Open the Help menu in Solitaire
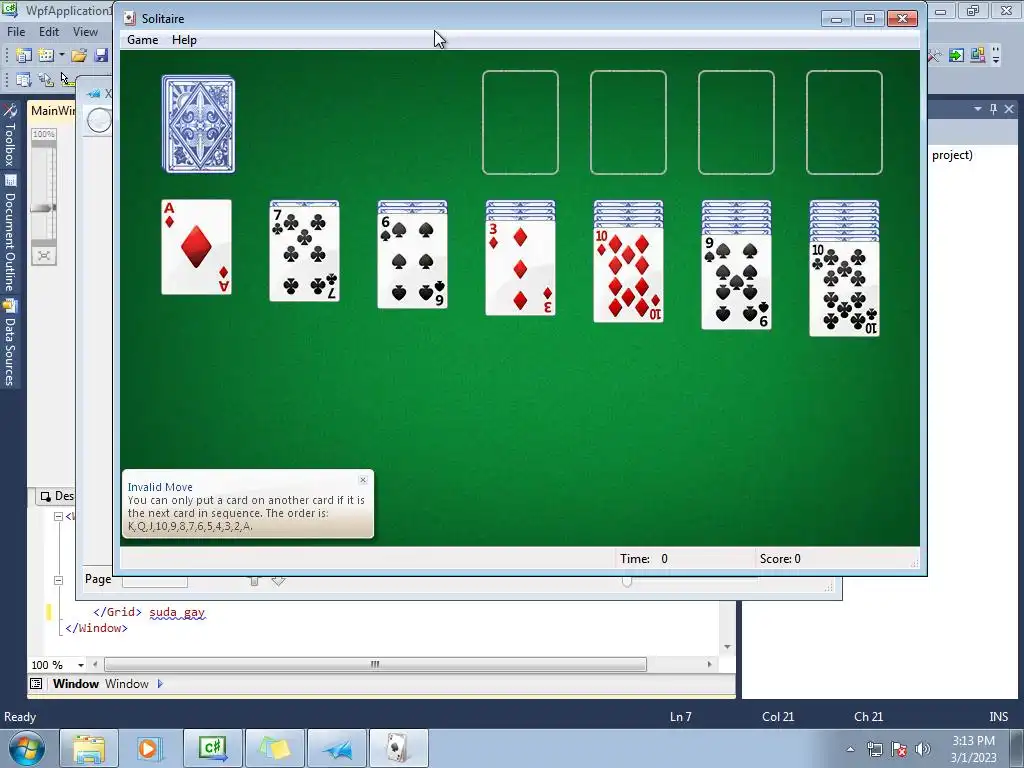The width and height of the screenshot is (1024, 768). (184, 40)
